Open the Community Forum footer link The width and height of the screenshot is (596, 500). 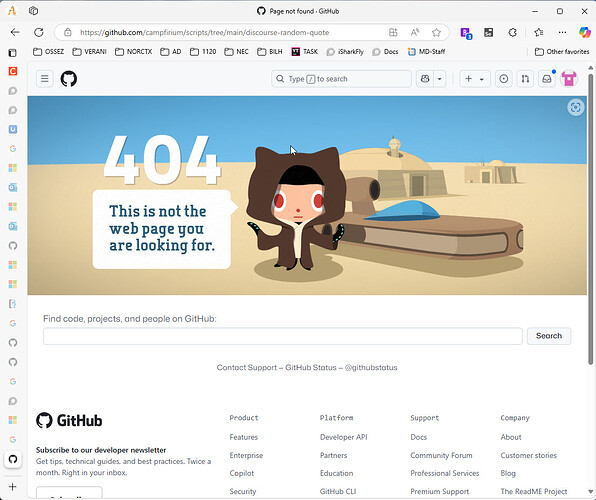[441, 456]
